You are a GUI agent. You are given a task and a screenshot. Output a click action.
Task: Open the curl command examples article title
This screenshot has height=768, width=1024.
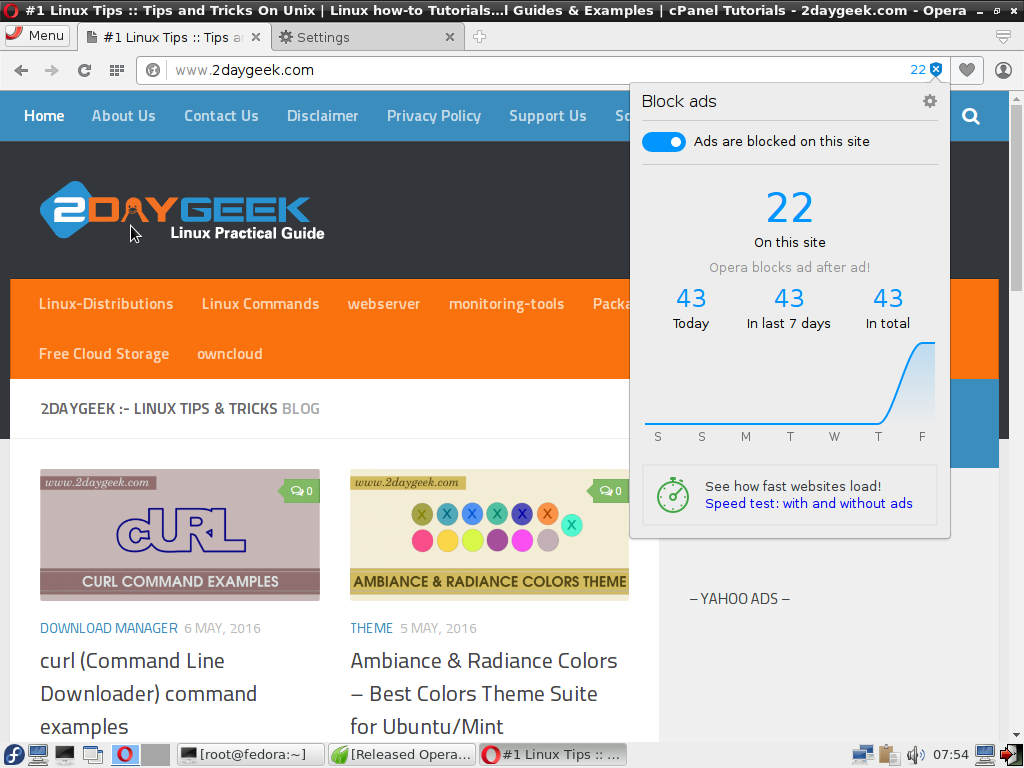[149, 694]
